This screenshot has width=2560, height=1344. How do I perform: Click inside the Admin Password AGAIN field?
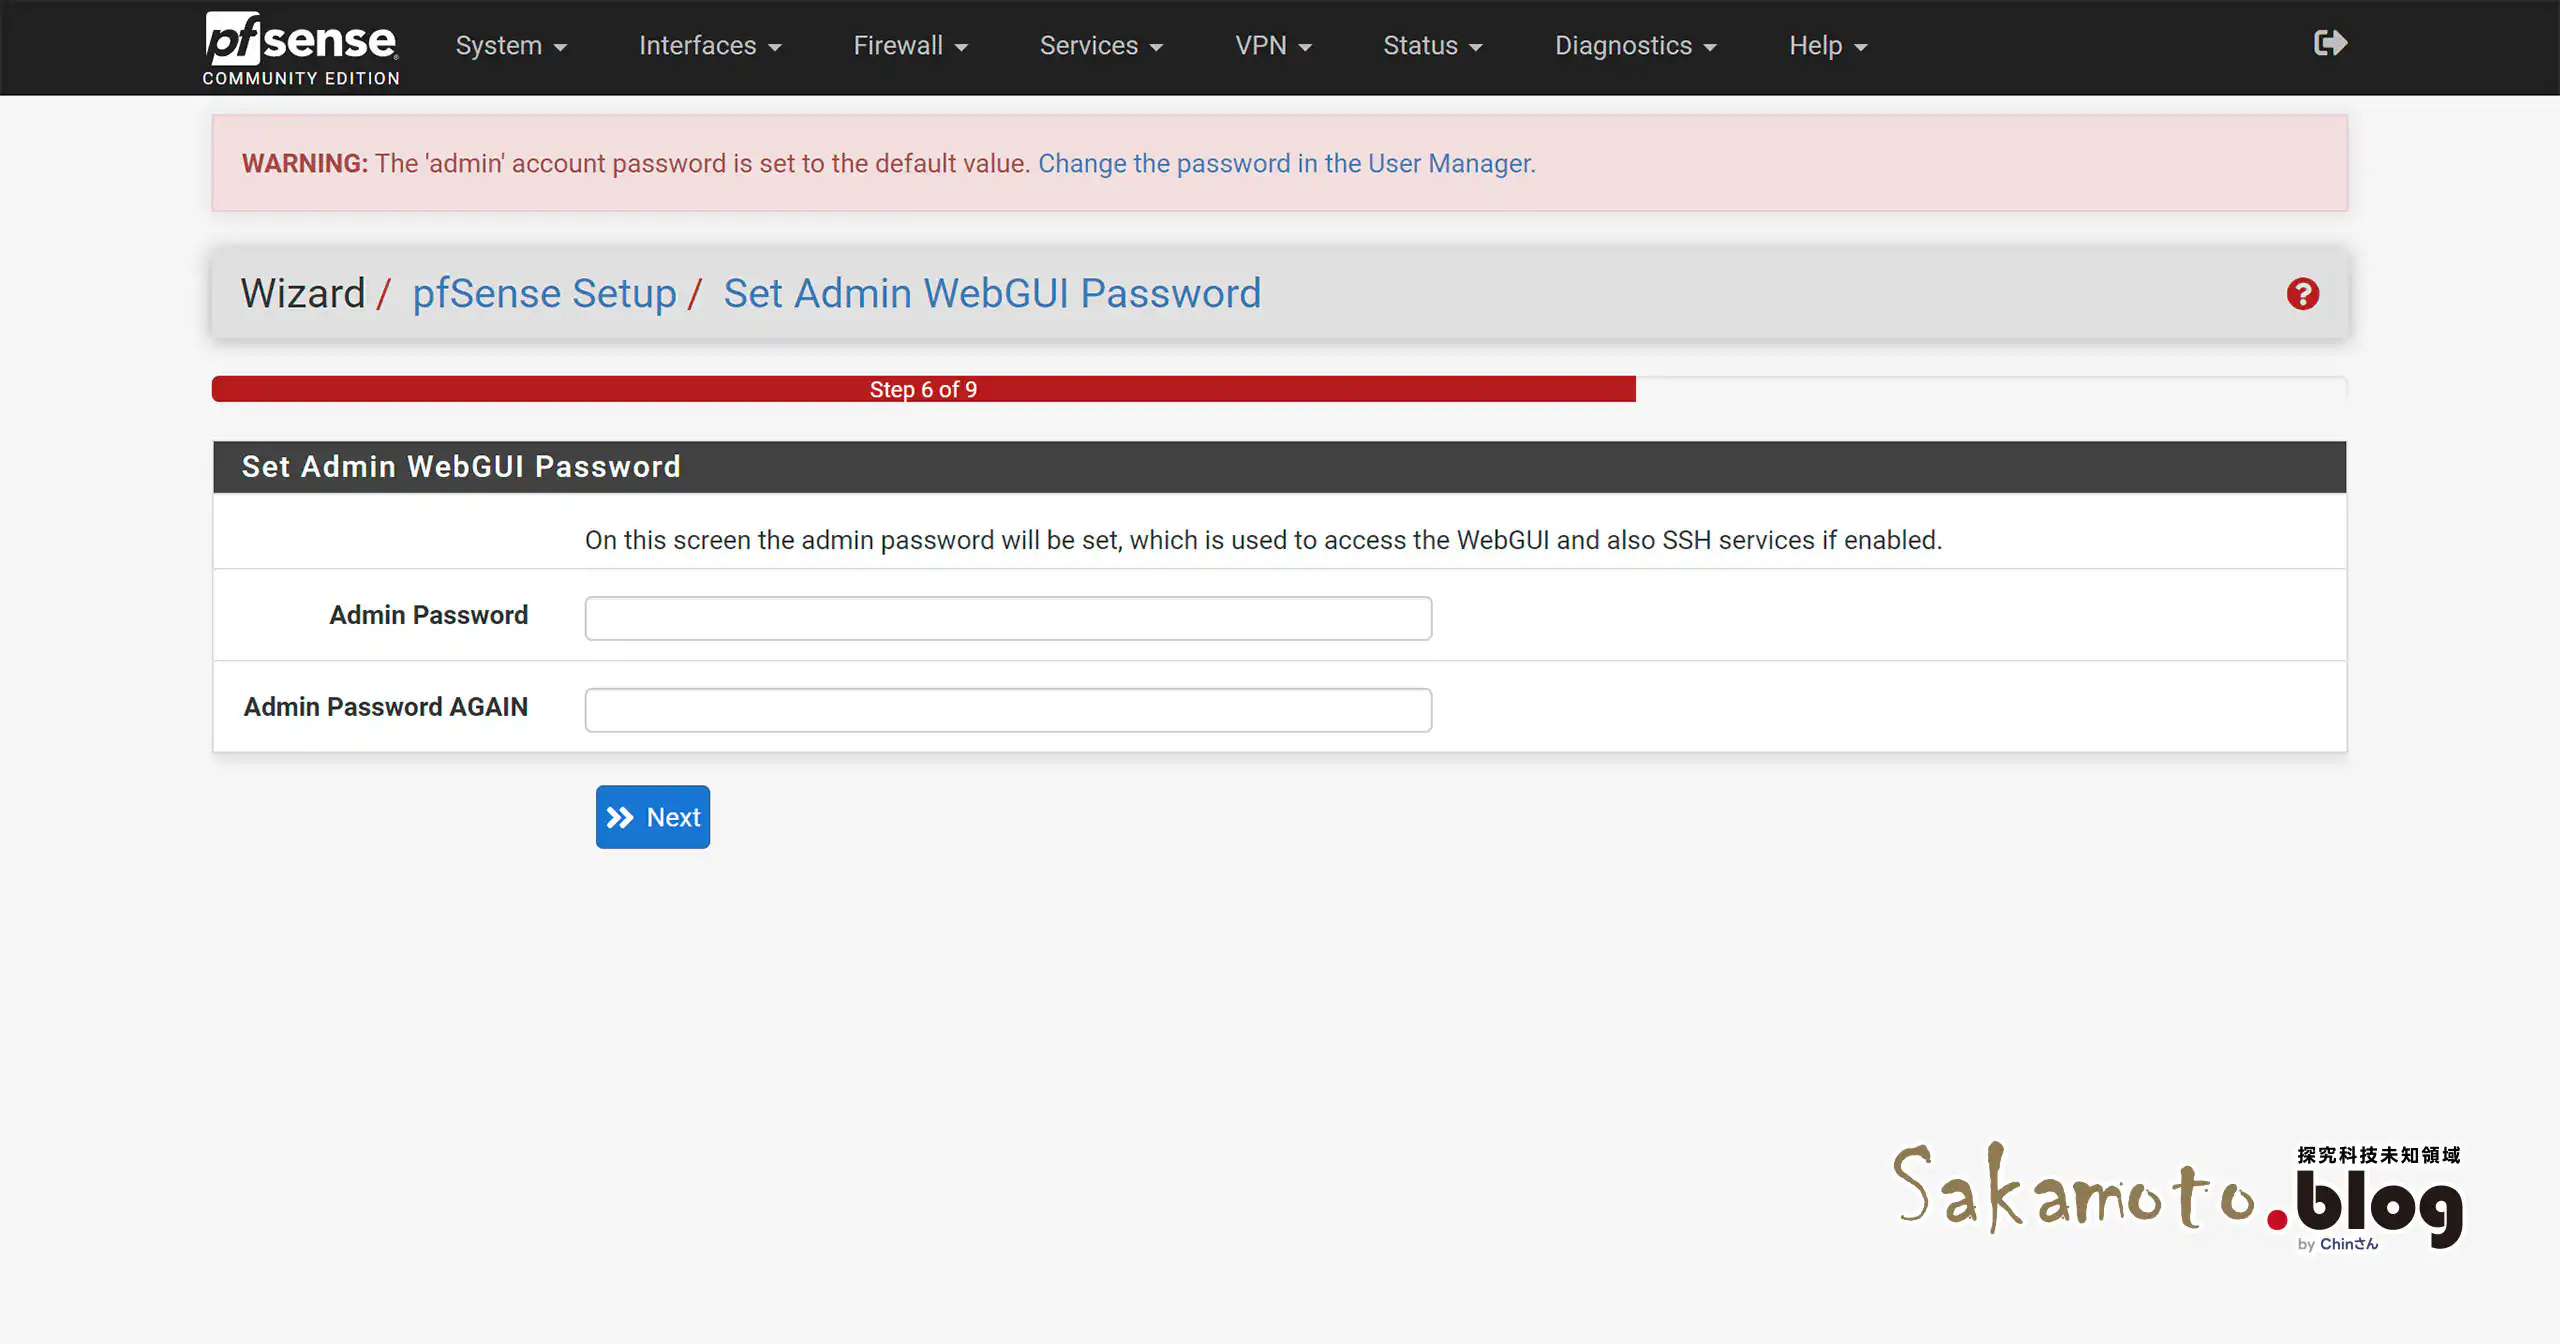tap(1008, 709)
